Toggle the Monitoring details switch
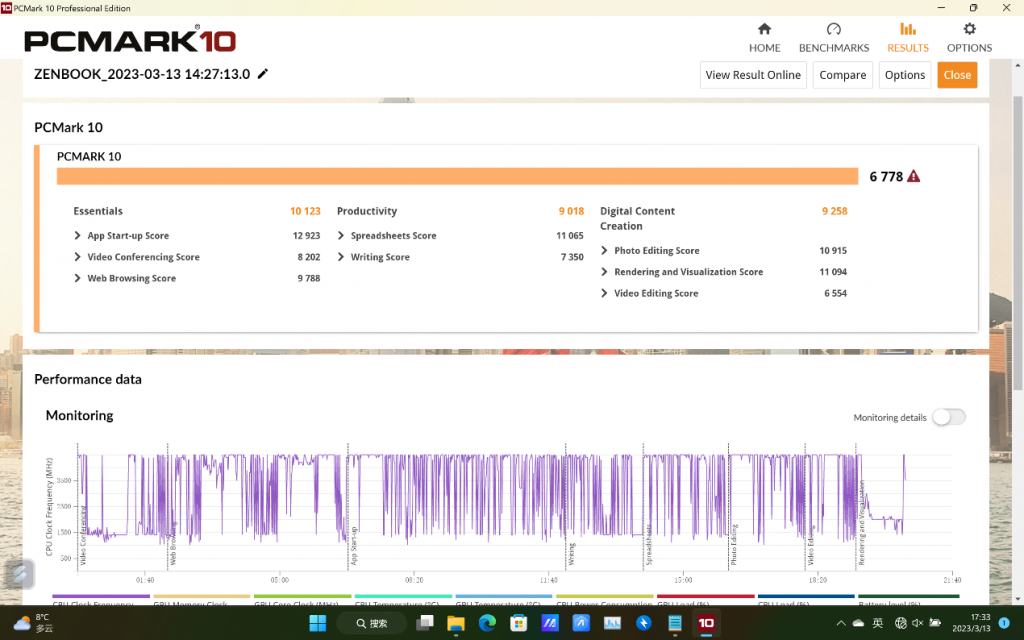 (x=948, y=417)
